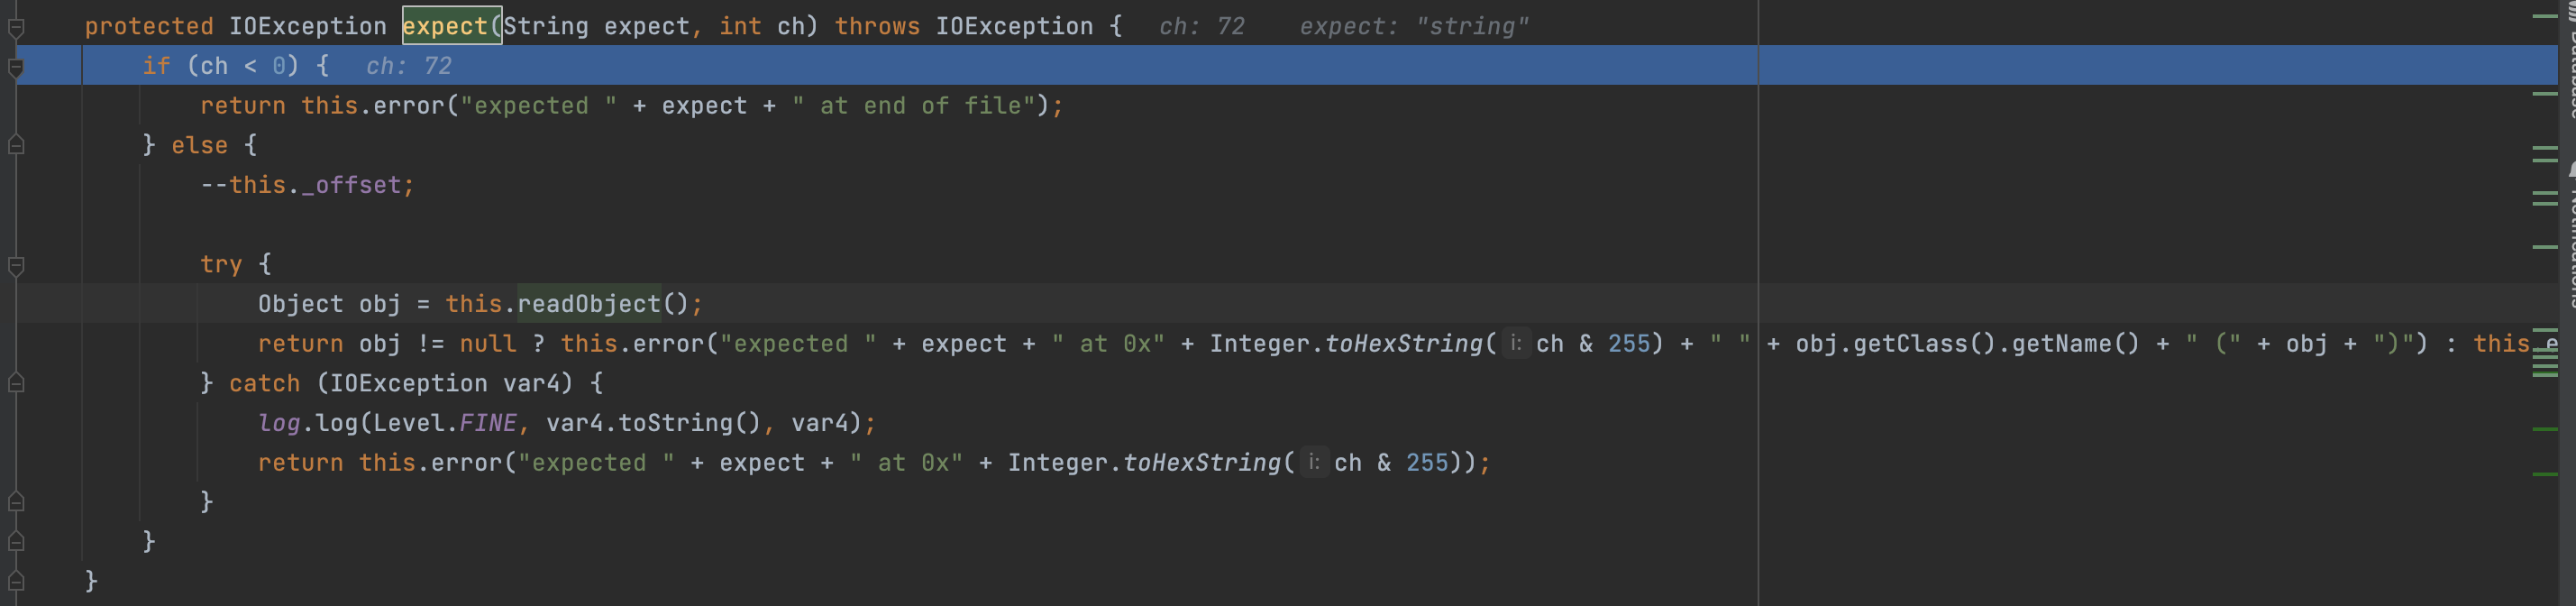Viewport: 2576px width, 606px height.
Task: Click fold end marker of catch block
Action: coord(16,502)
